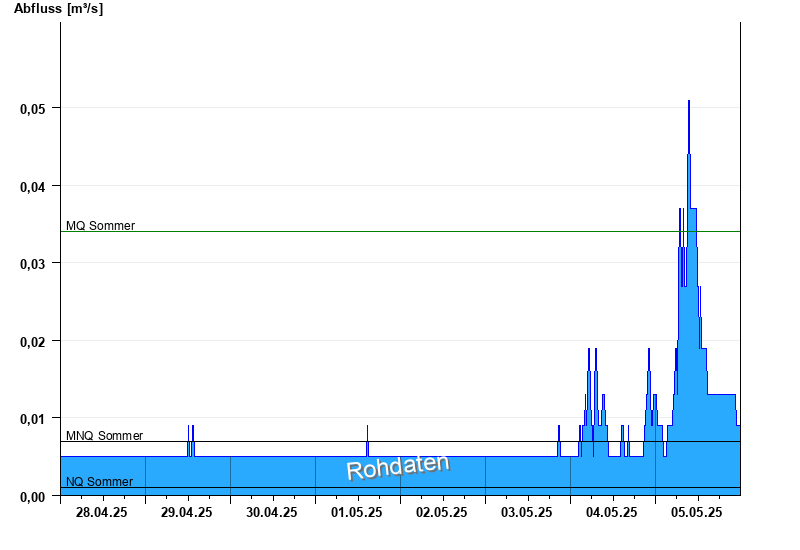
Task: Select the 01.05.25 date label
Action: [x=357, y=513]
